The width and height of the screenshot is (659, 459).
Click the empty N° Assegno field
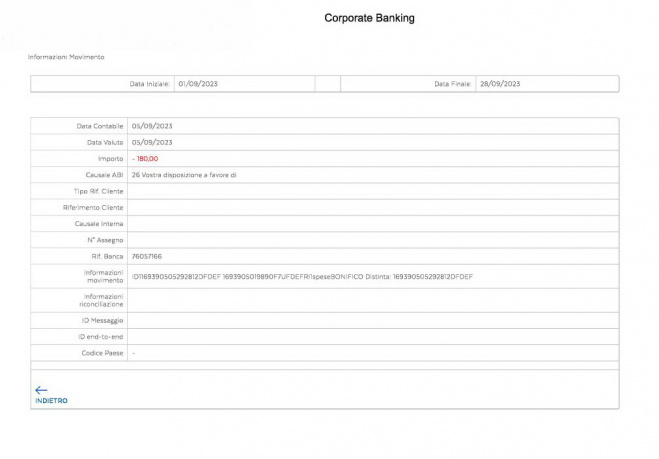pos(370,240)
